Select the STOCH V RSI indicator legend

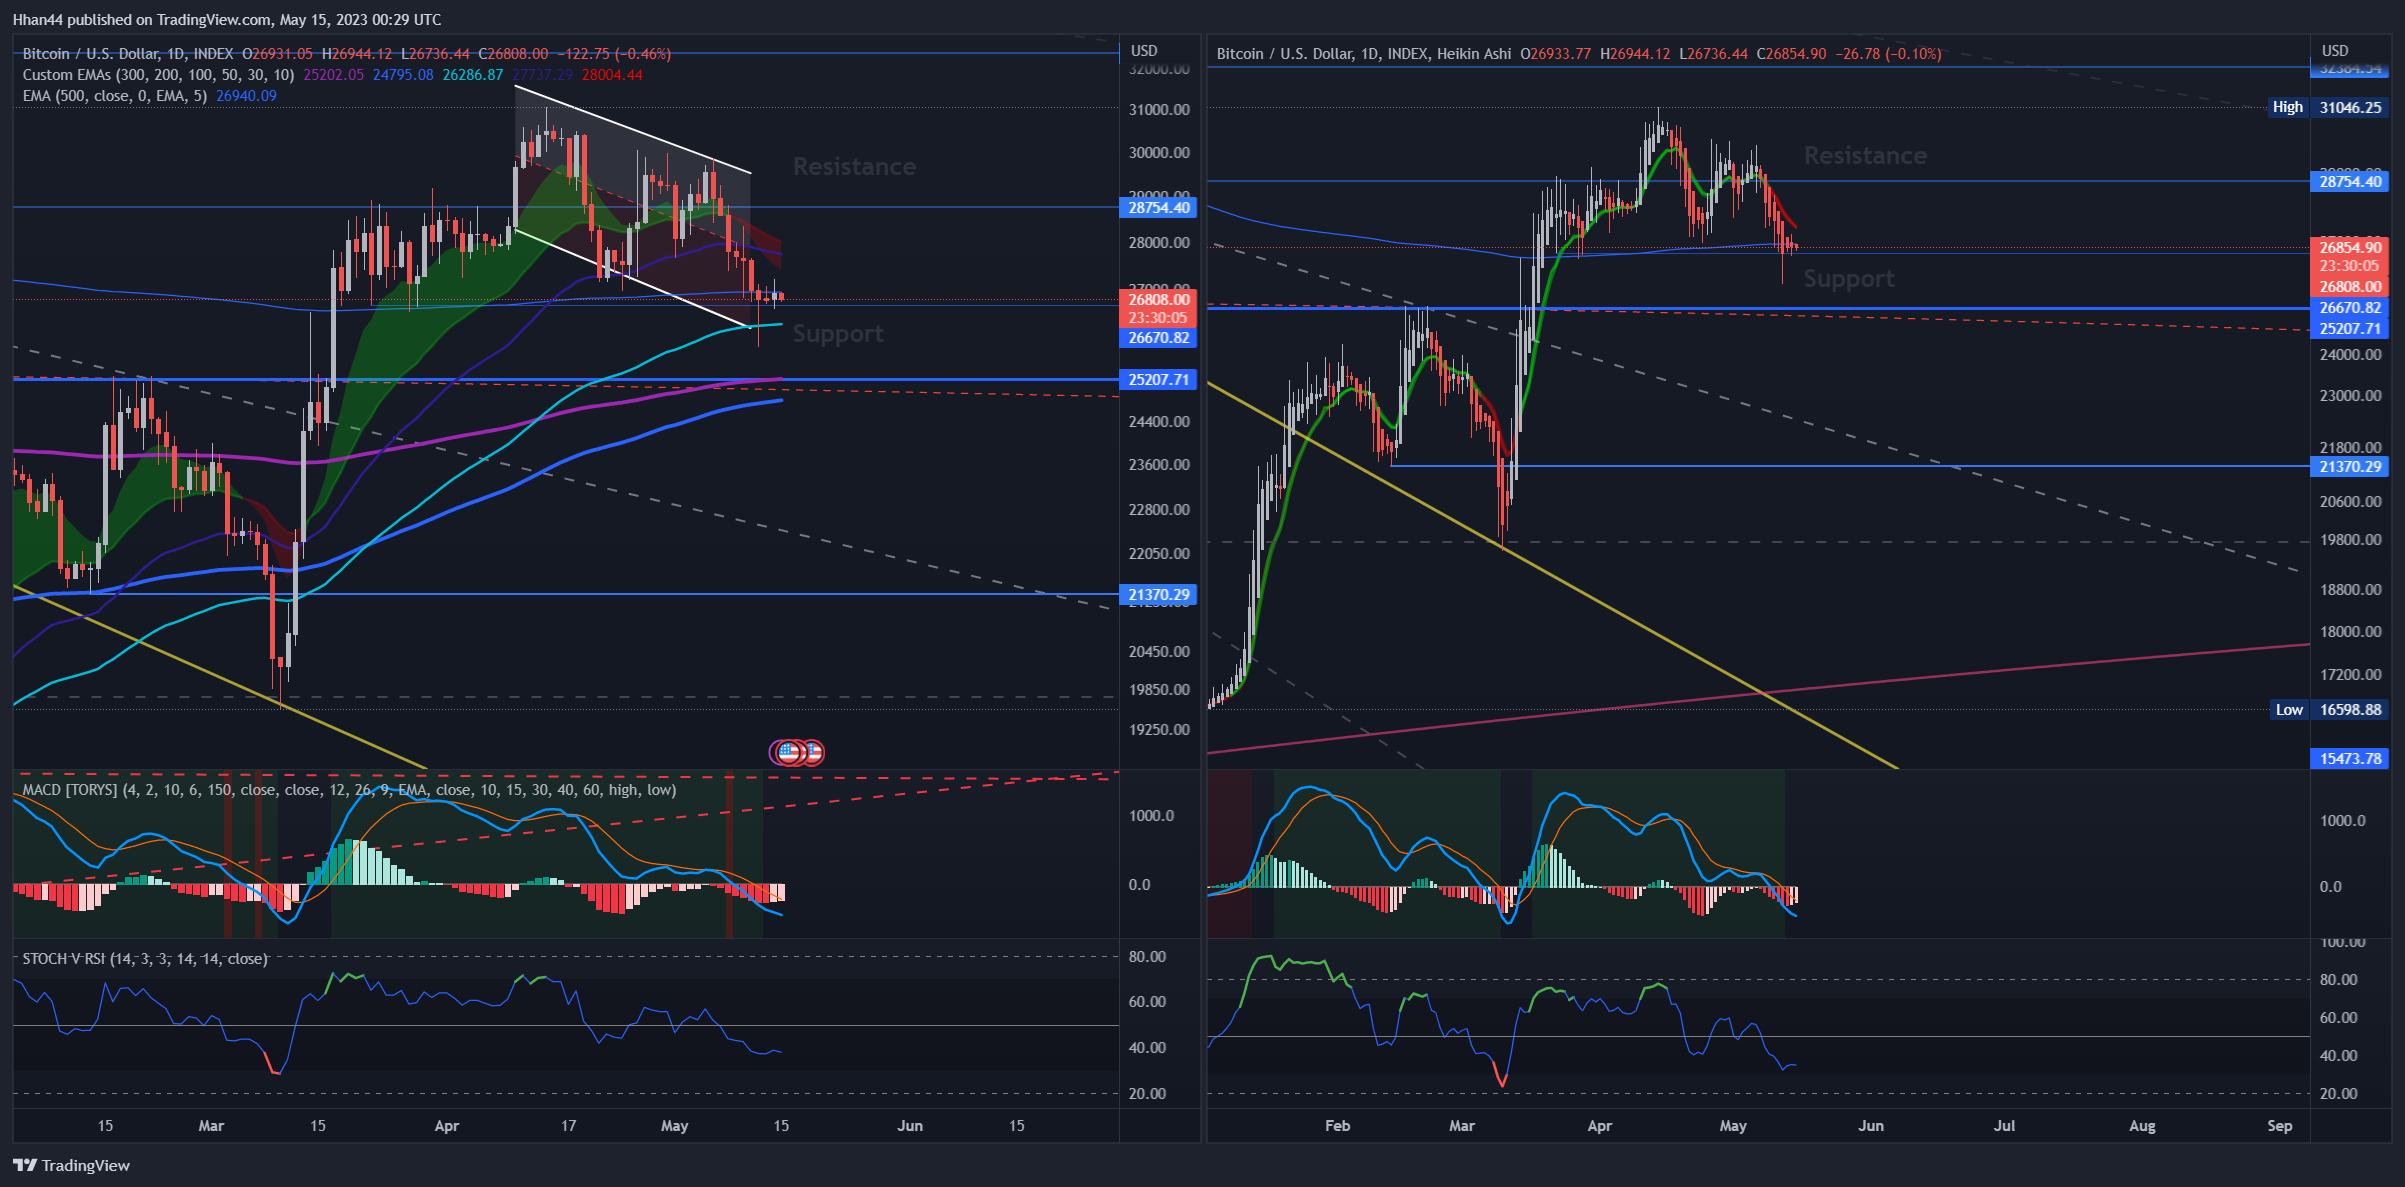(145, 959)
